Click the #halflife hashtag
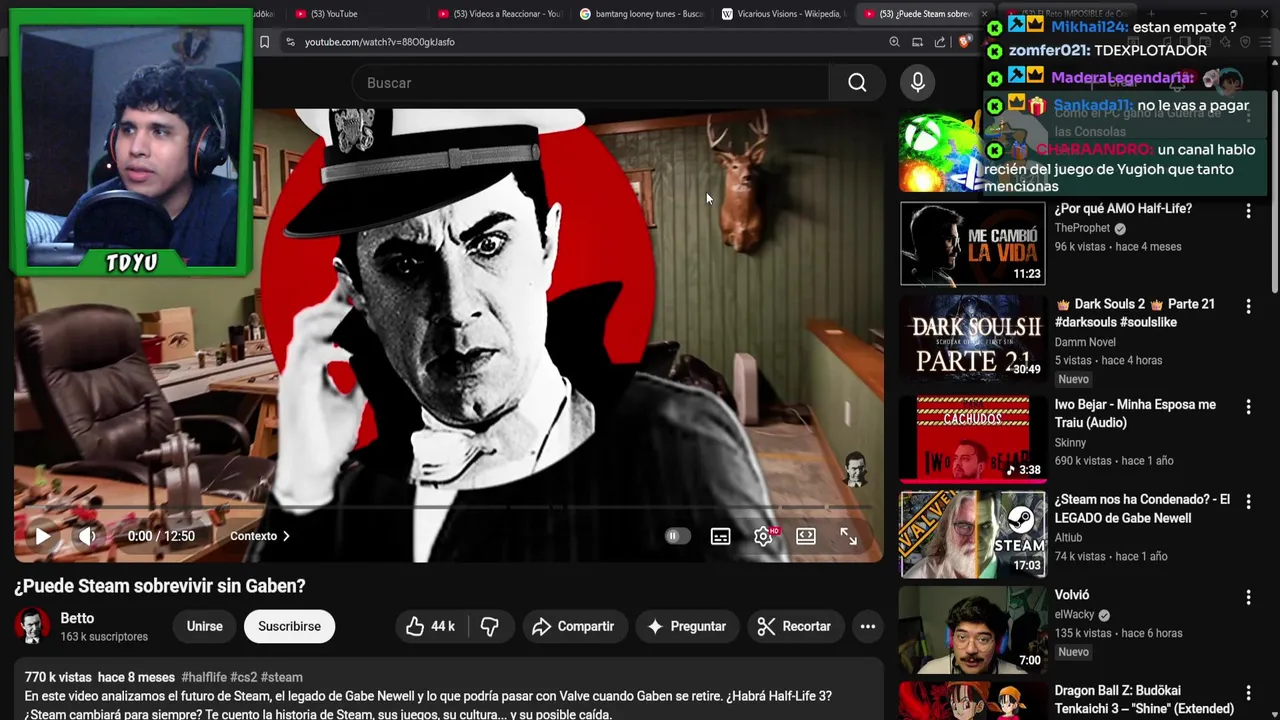 (x=203, y=677)
